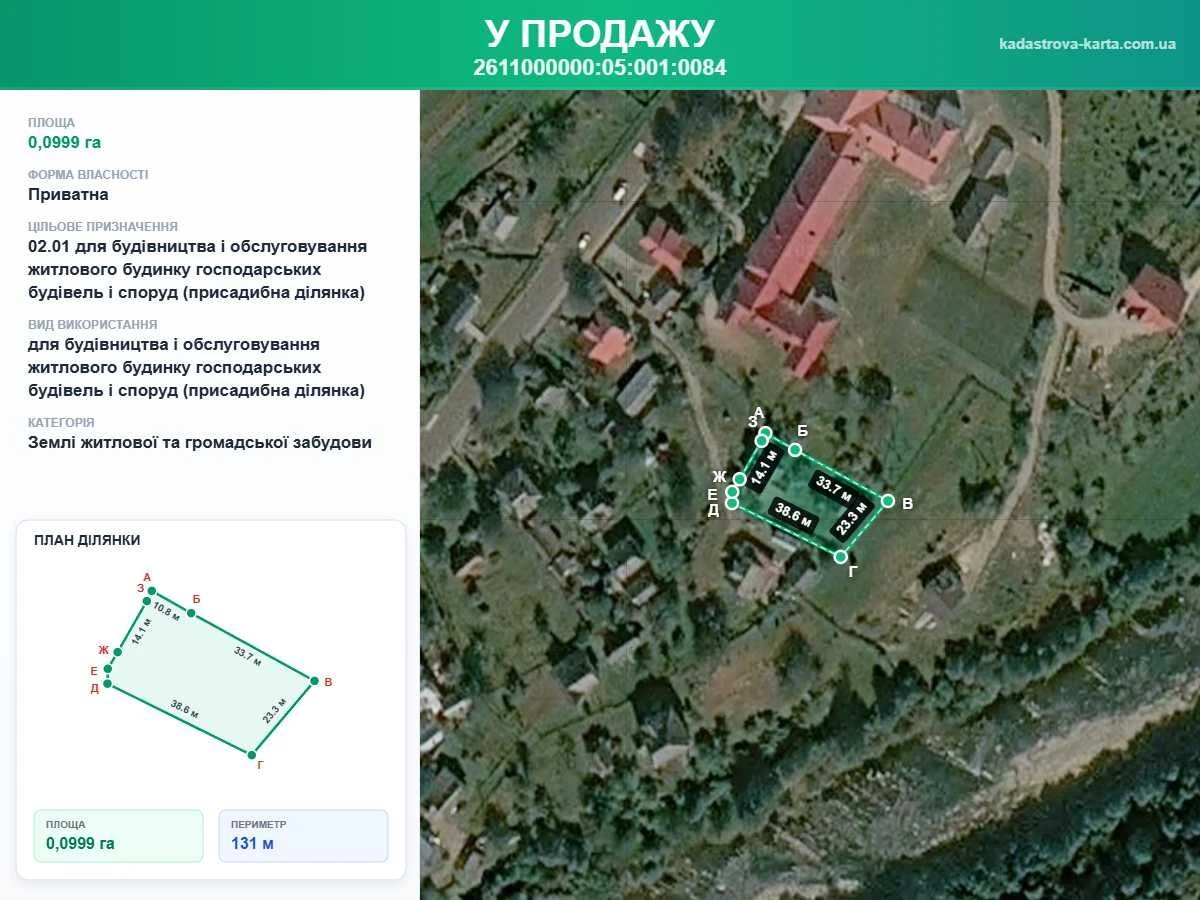
Task: Click vertex Е marker on the satellite map
Action: tap(732, 492)
